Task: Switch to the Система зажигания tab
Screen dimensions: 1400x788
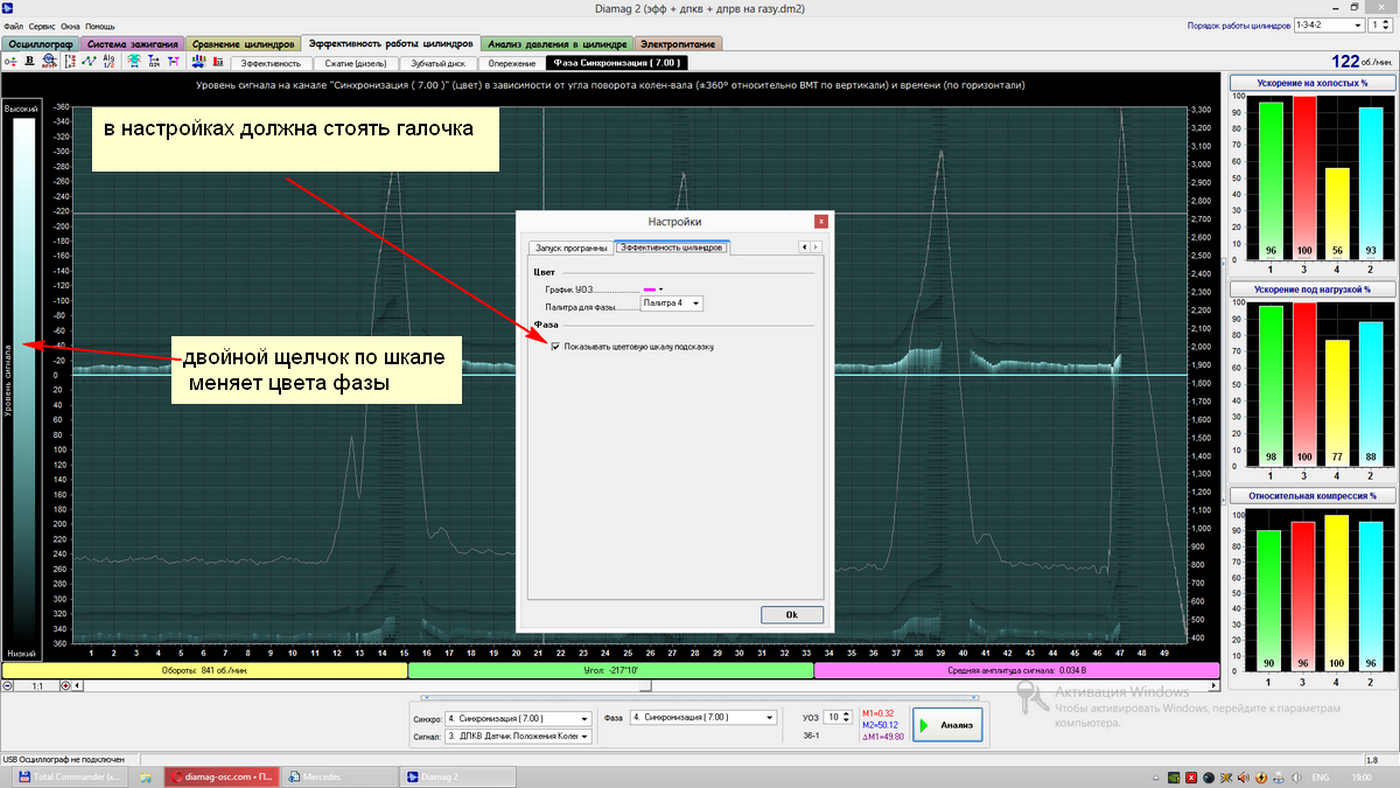Action: click(132, 44)
